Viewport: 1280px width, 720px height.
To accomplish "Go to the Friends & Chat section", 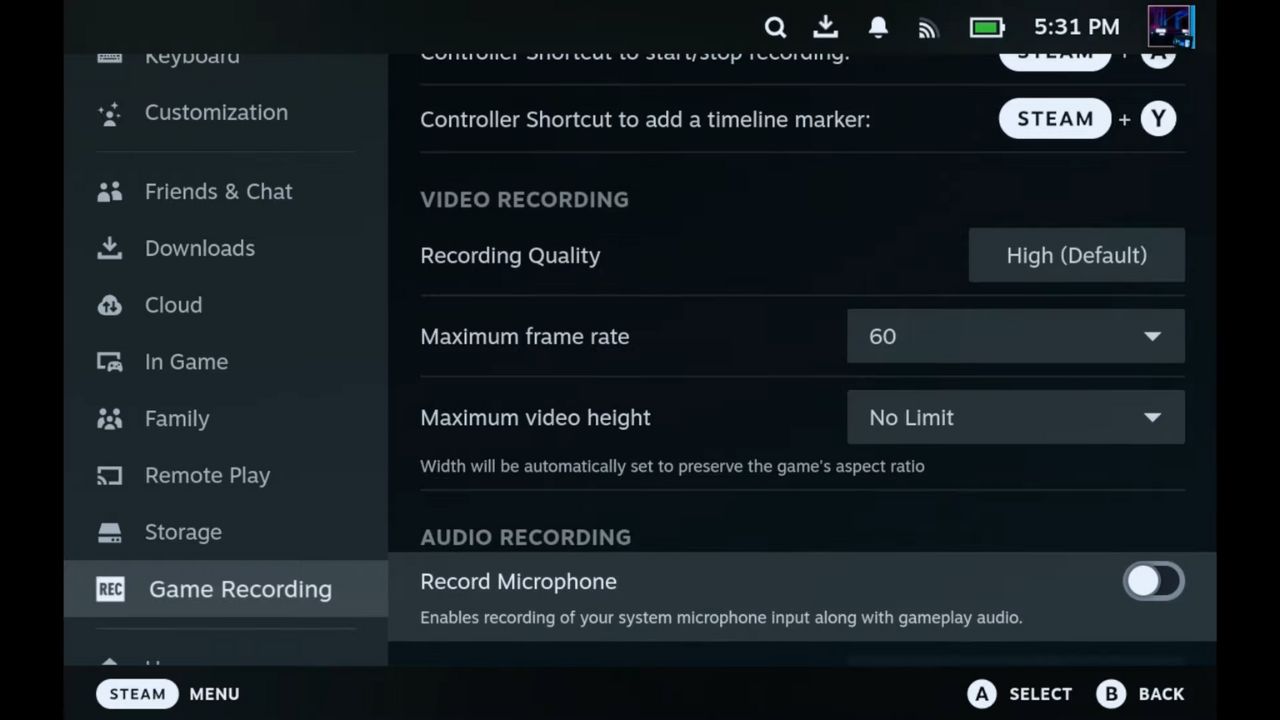I will tap(218, 191).
